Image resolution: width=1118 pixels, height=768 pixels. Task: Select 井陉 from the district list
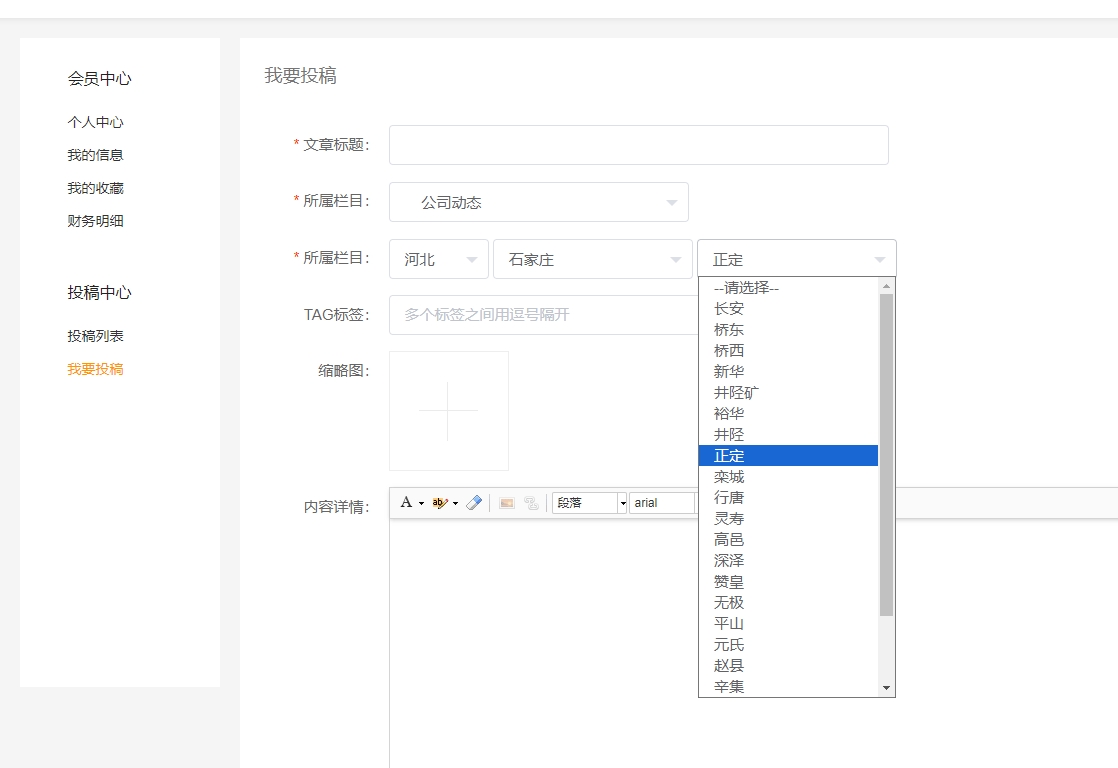click(x=789, y=434)
